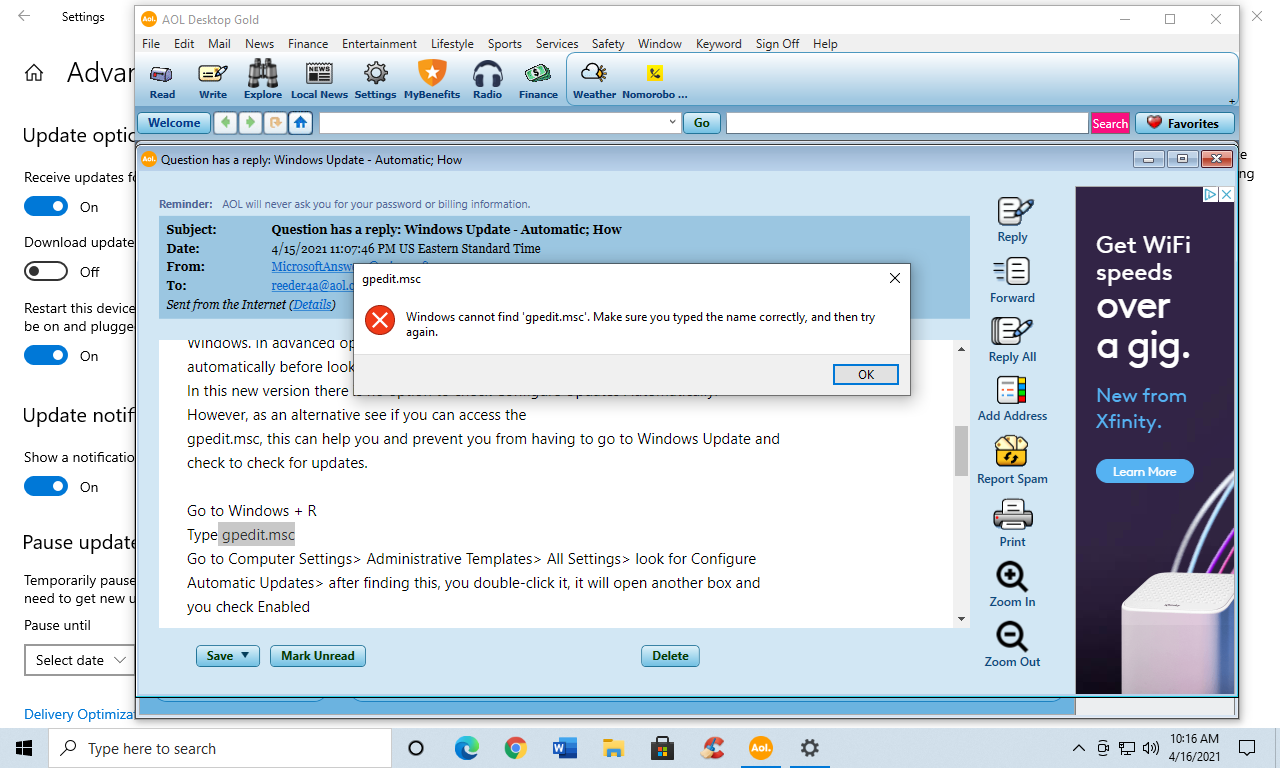Screen dimensions: 1280x768
Task: Open the Save dropdown button
Action: point(228,656)
